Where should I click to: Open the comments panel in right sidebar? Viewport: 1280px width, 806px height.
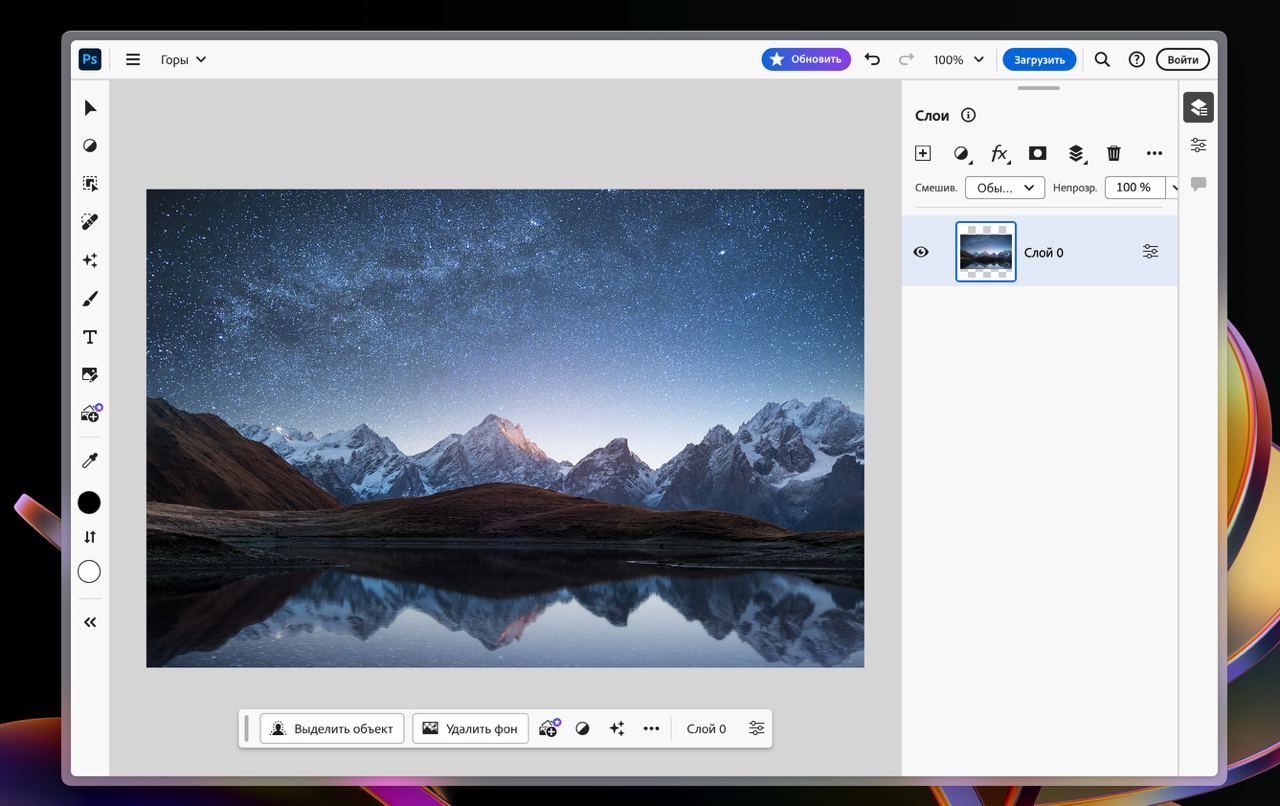point(1198,184)
